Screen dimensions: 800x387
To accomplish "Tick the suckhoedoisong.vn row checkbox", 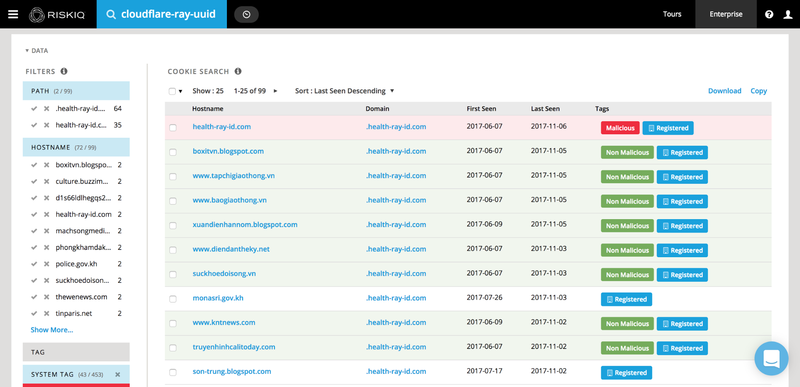I will click(173, 274).
